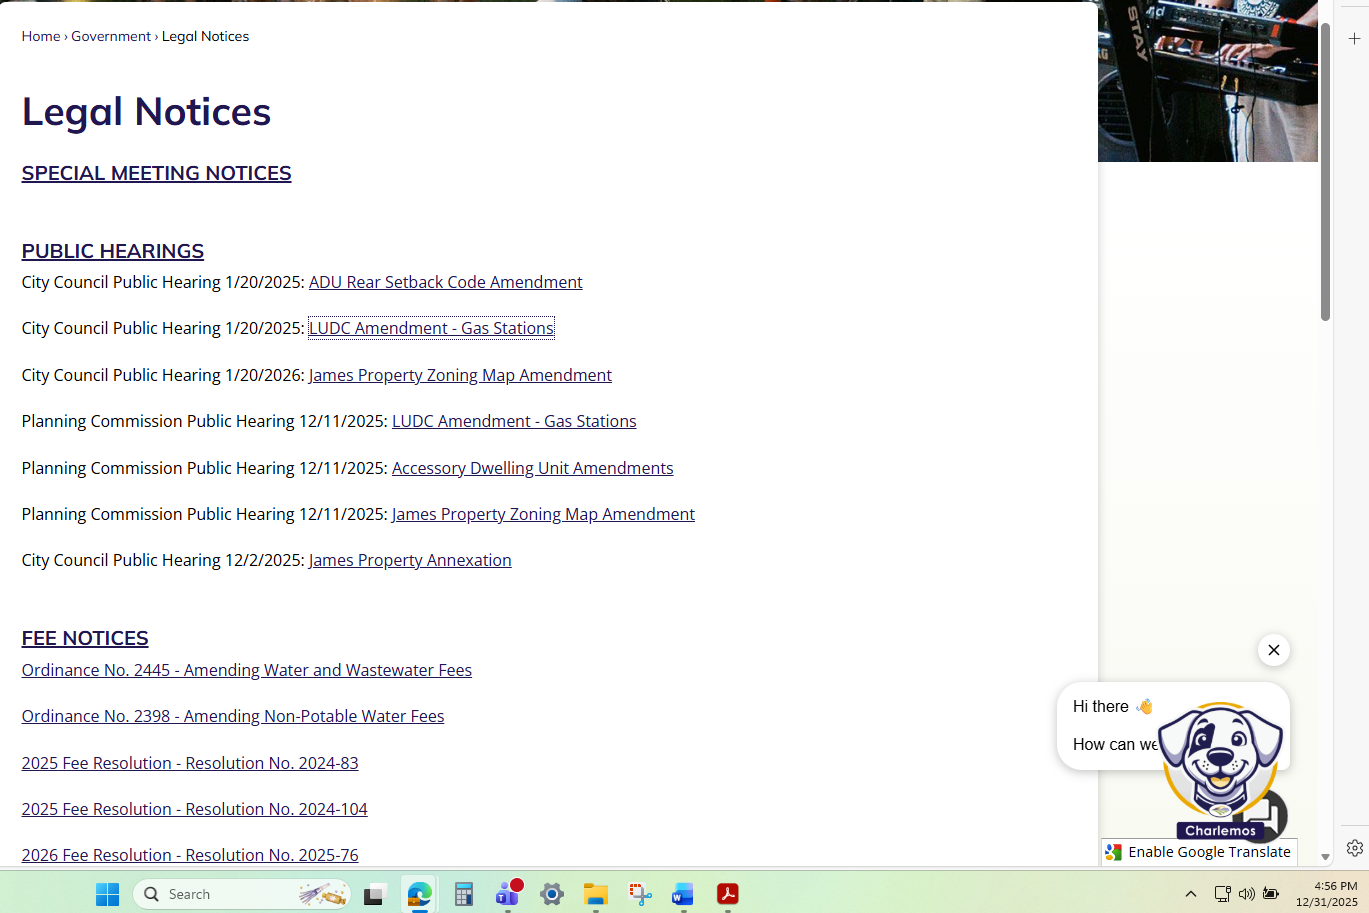This screenshot has height=913, width=1369.
Task: Open Ordinance No. 2445 water fees link
Action: [x=246, y=670]
